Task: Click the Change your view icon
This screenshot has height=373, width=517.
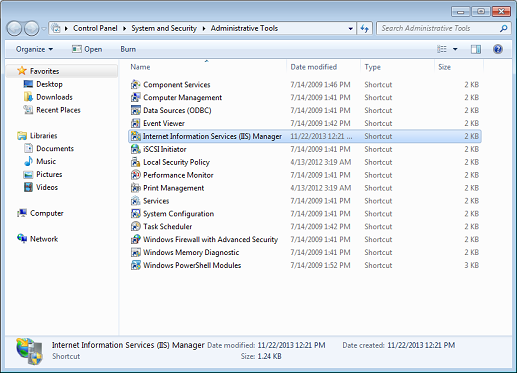Action: (442, 49)
